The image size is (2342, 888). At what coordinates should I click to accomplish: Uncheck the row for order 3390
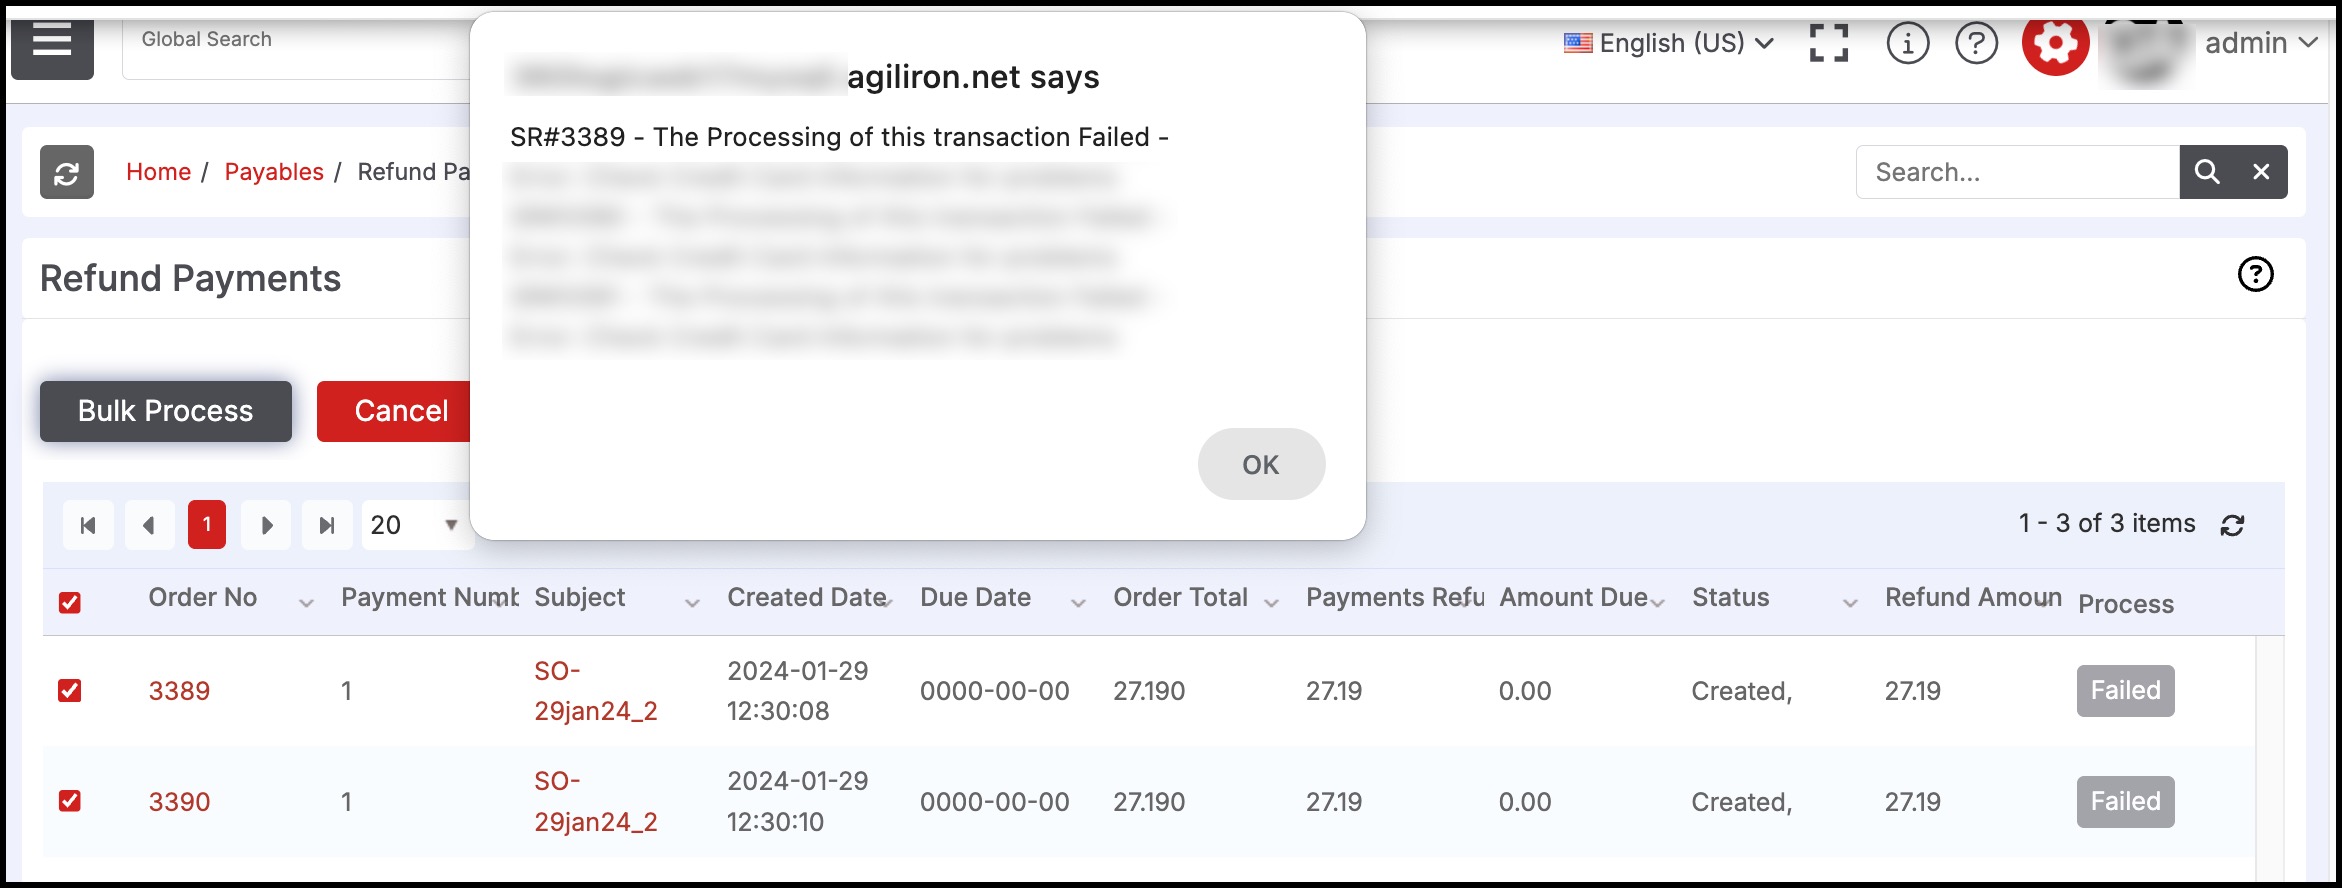pos(69,801)
